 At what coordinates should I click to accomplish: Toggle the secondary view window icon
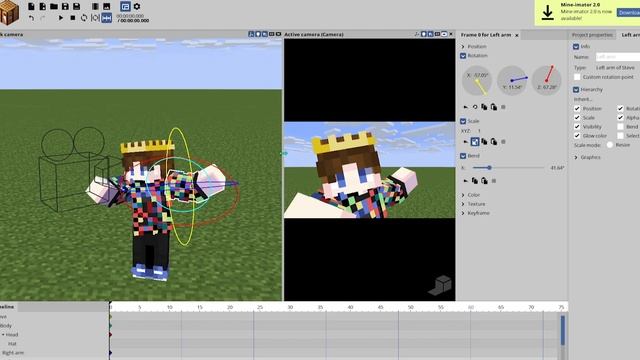click(125, 7)
